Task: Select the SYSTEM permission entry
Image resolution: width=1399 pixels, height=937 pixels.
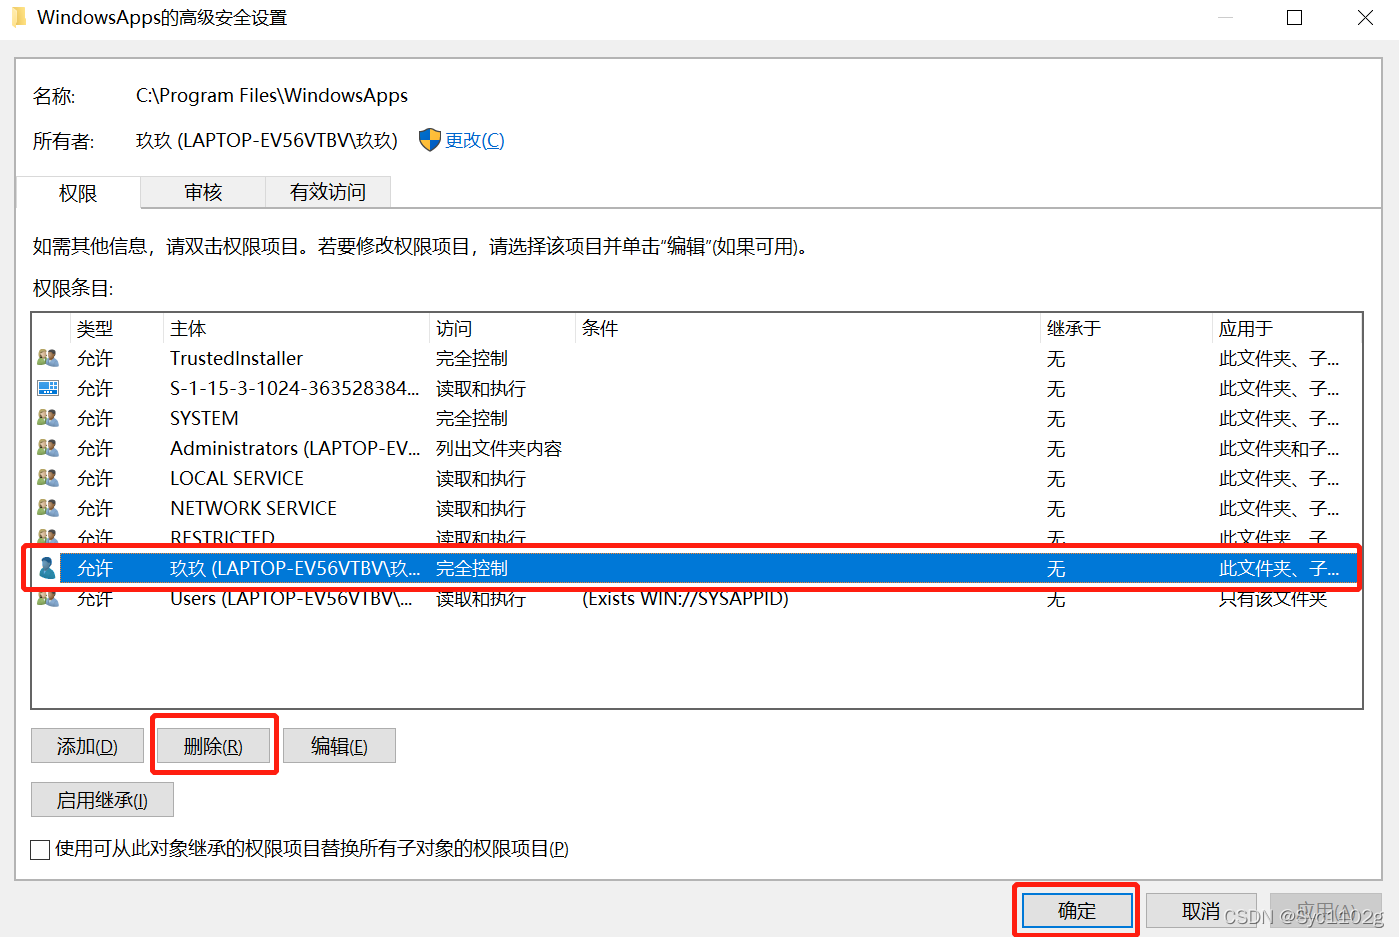Action: tap(697, 418)
